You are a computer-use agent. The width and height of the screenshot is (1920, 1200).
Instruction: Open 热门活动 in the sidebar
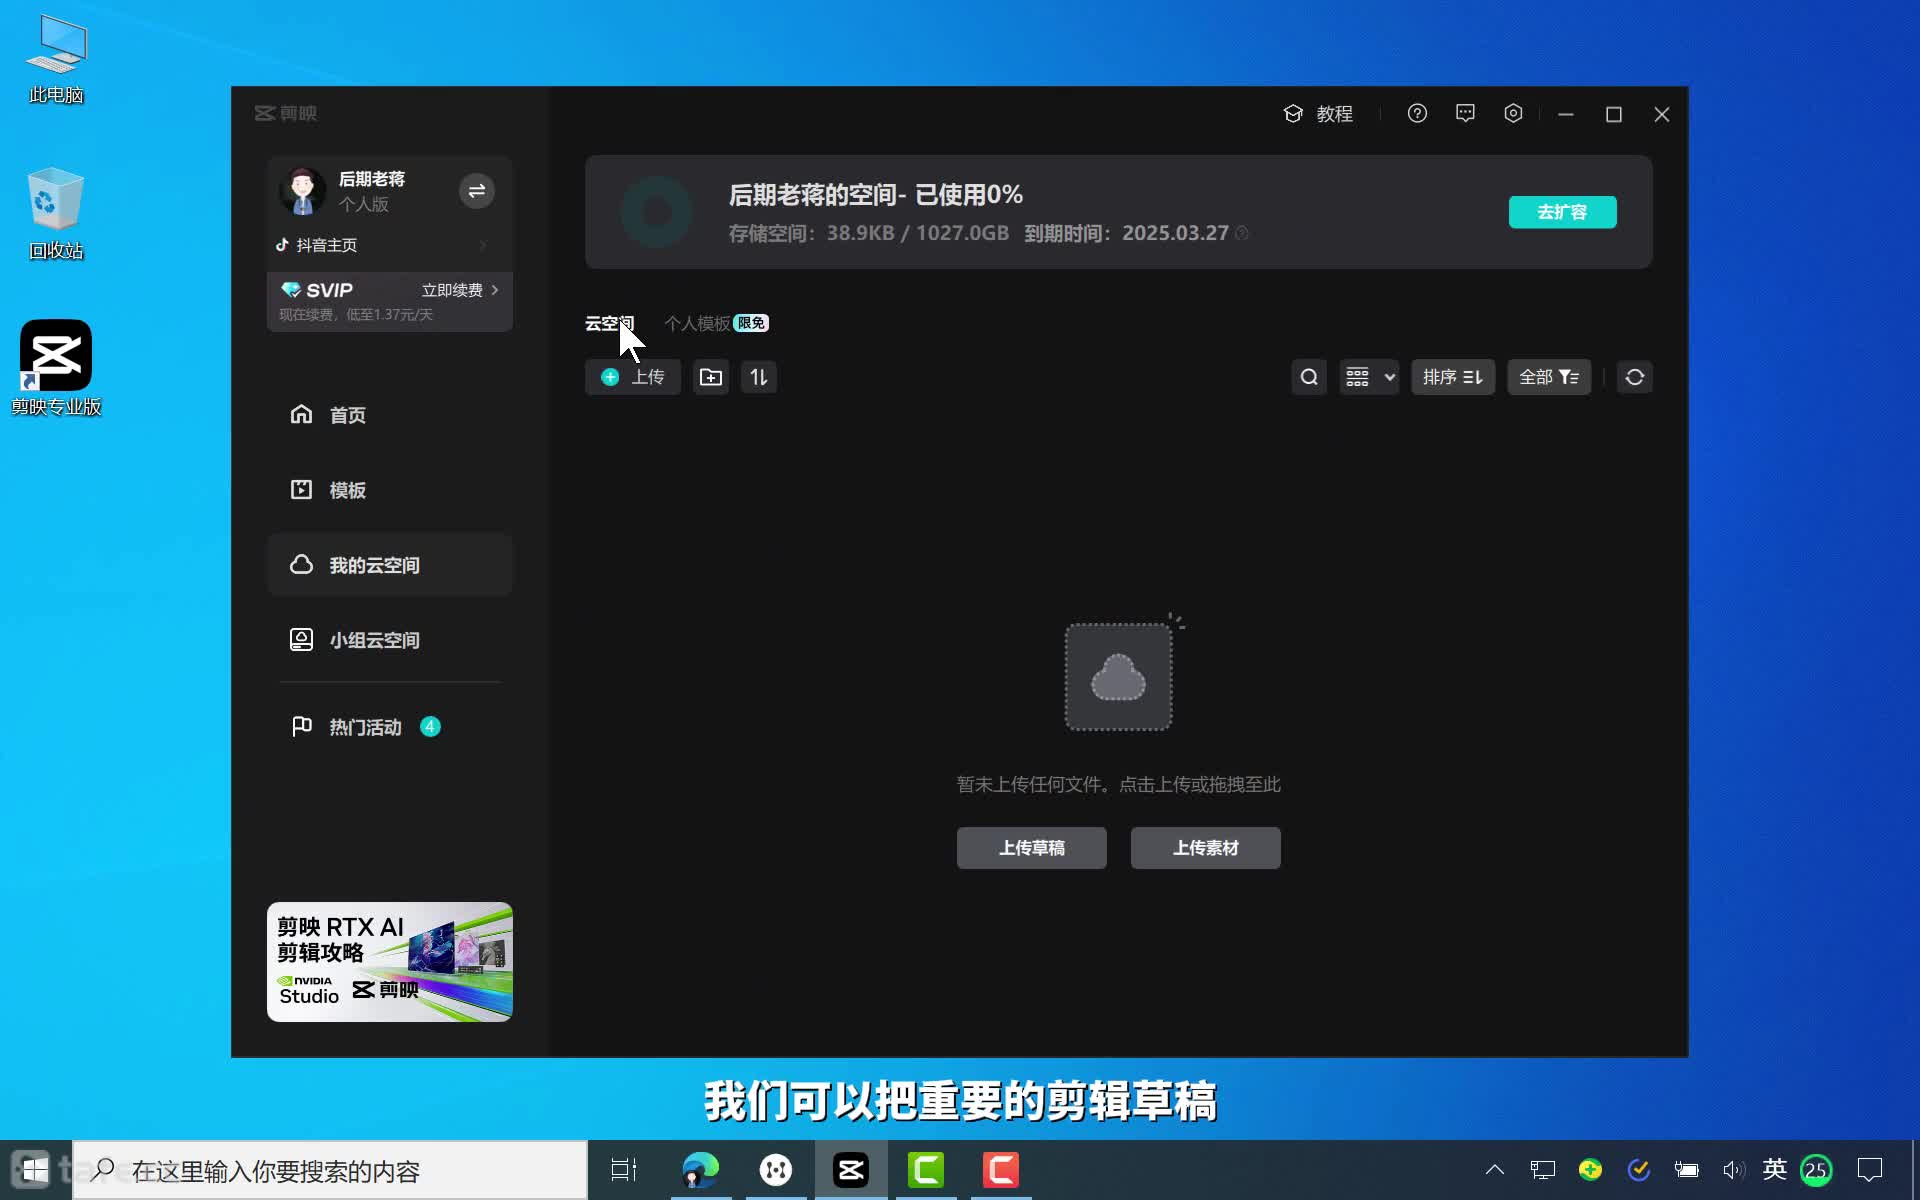[x=390, y=727]
